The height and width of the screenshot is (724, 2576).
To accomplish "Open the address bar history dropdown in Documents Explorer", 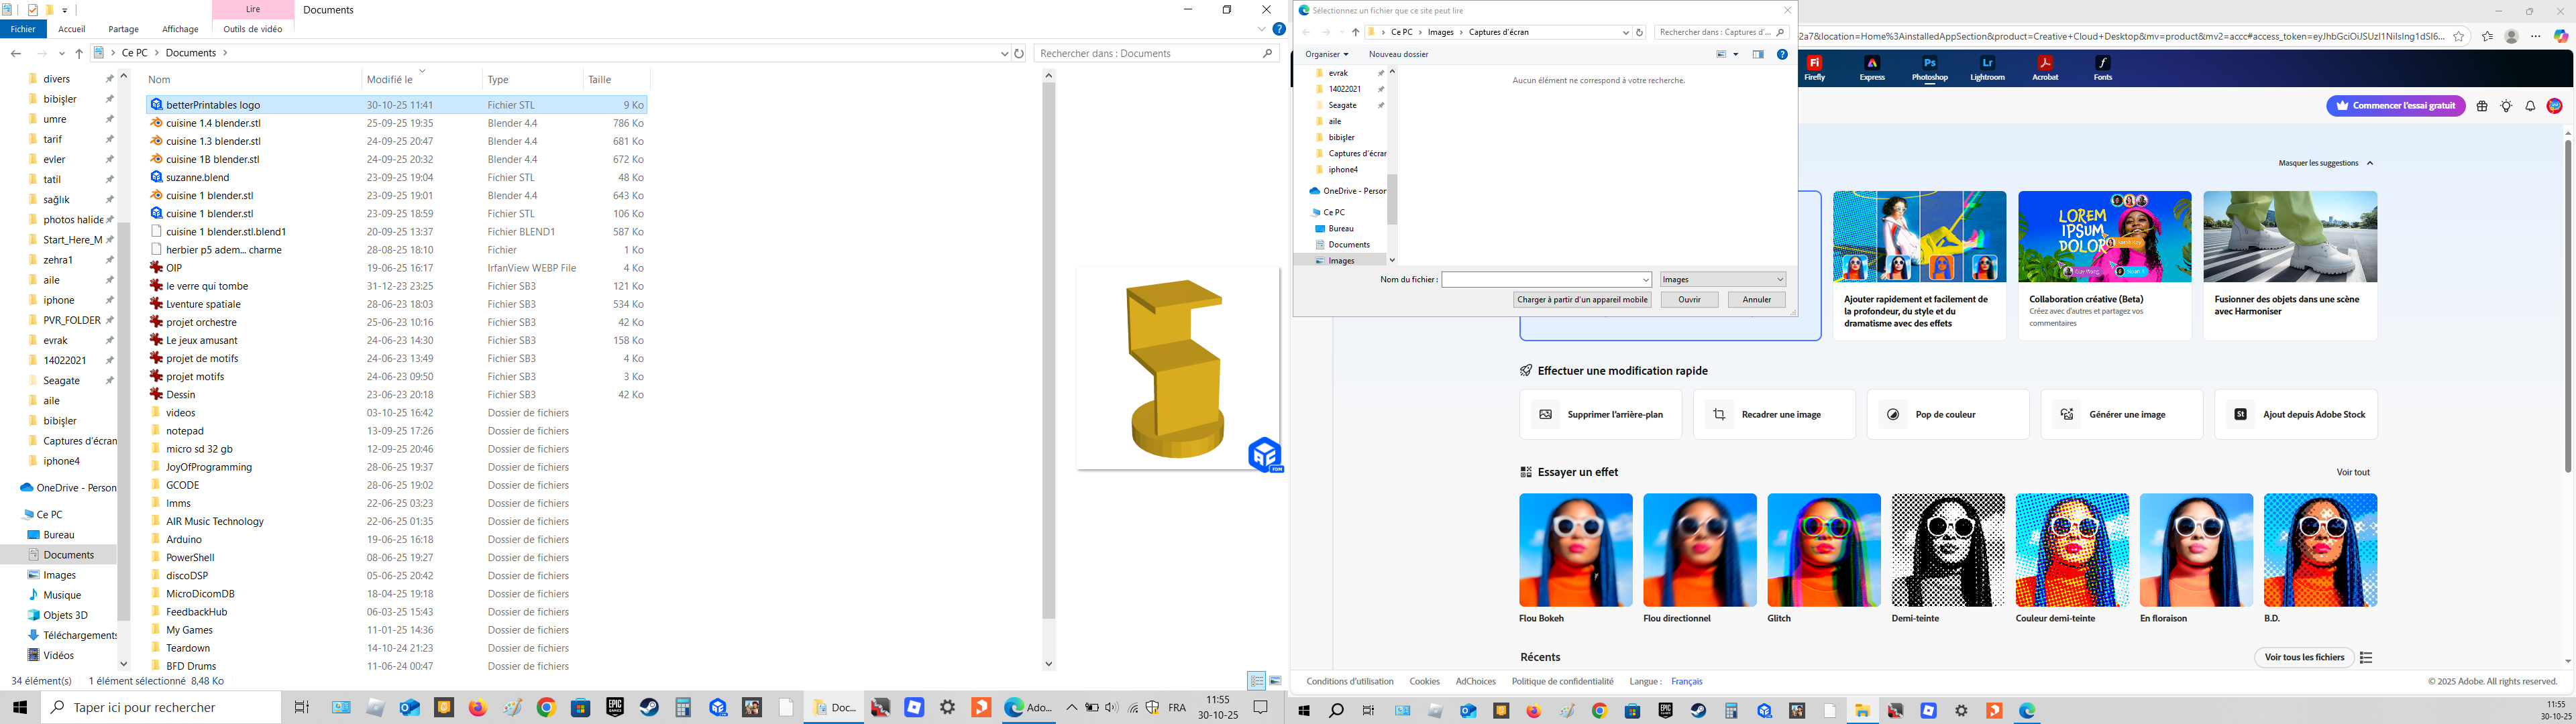I will 1004,53.
